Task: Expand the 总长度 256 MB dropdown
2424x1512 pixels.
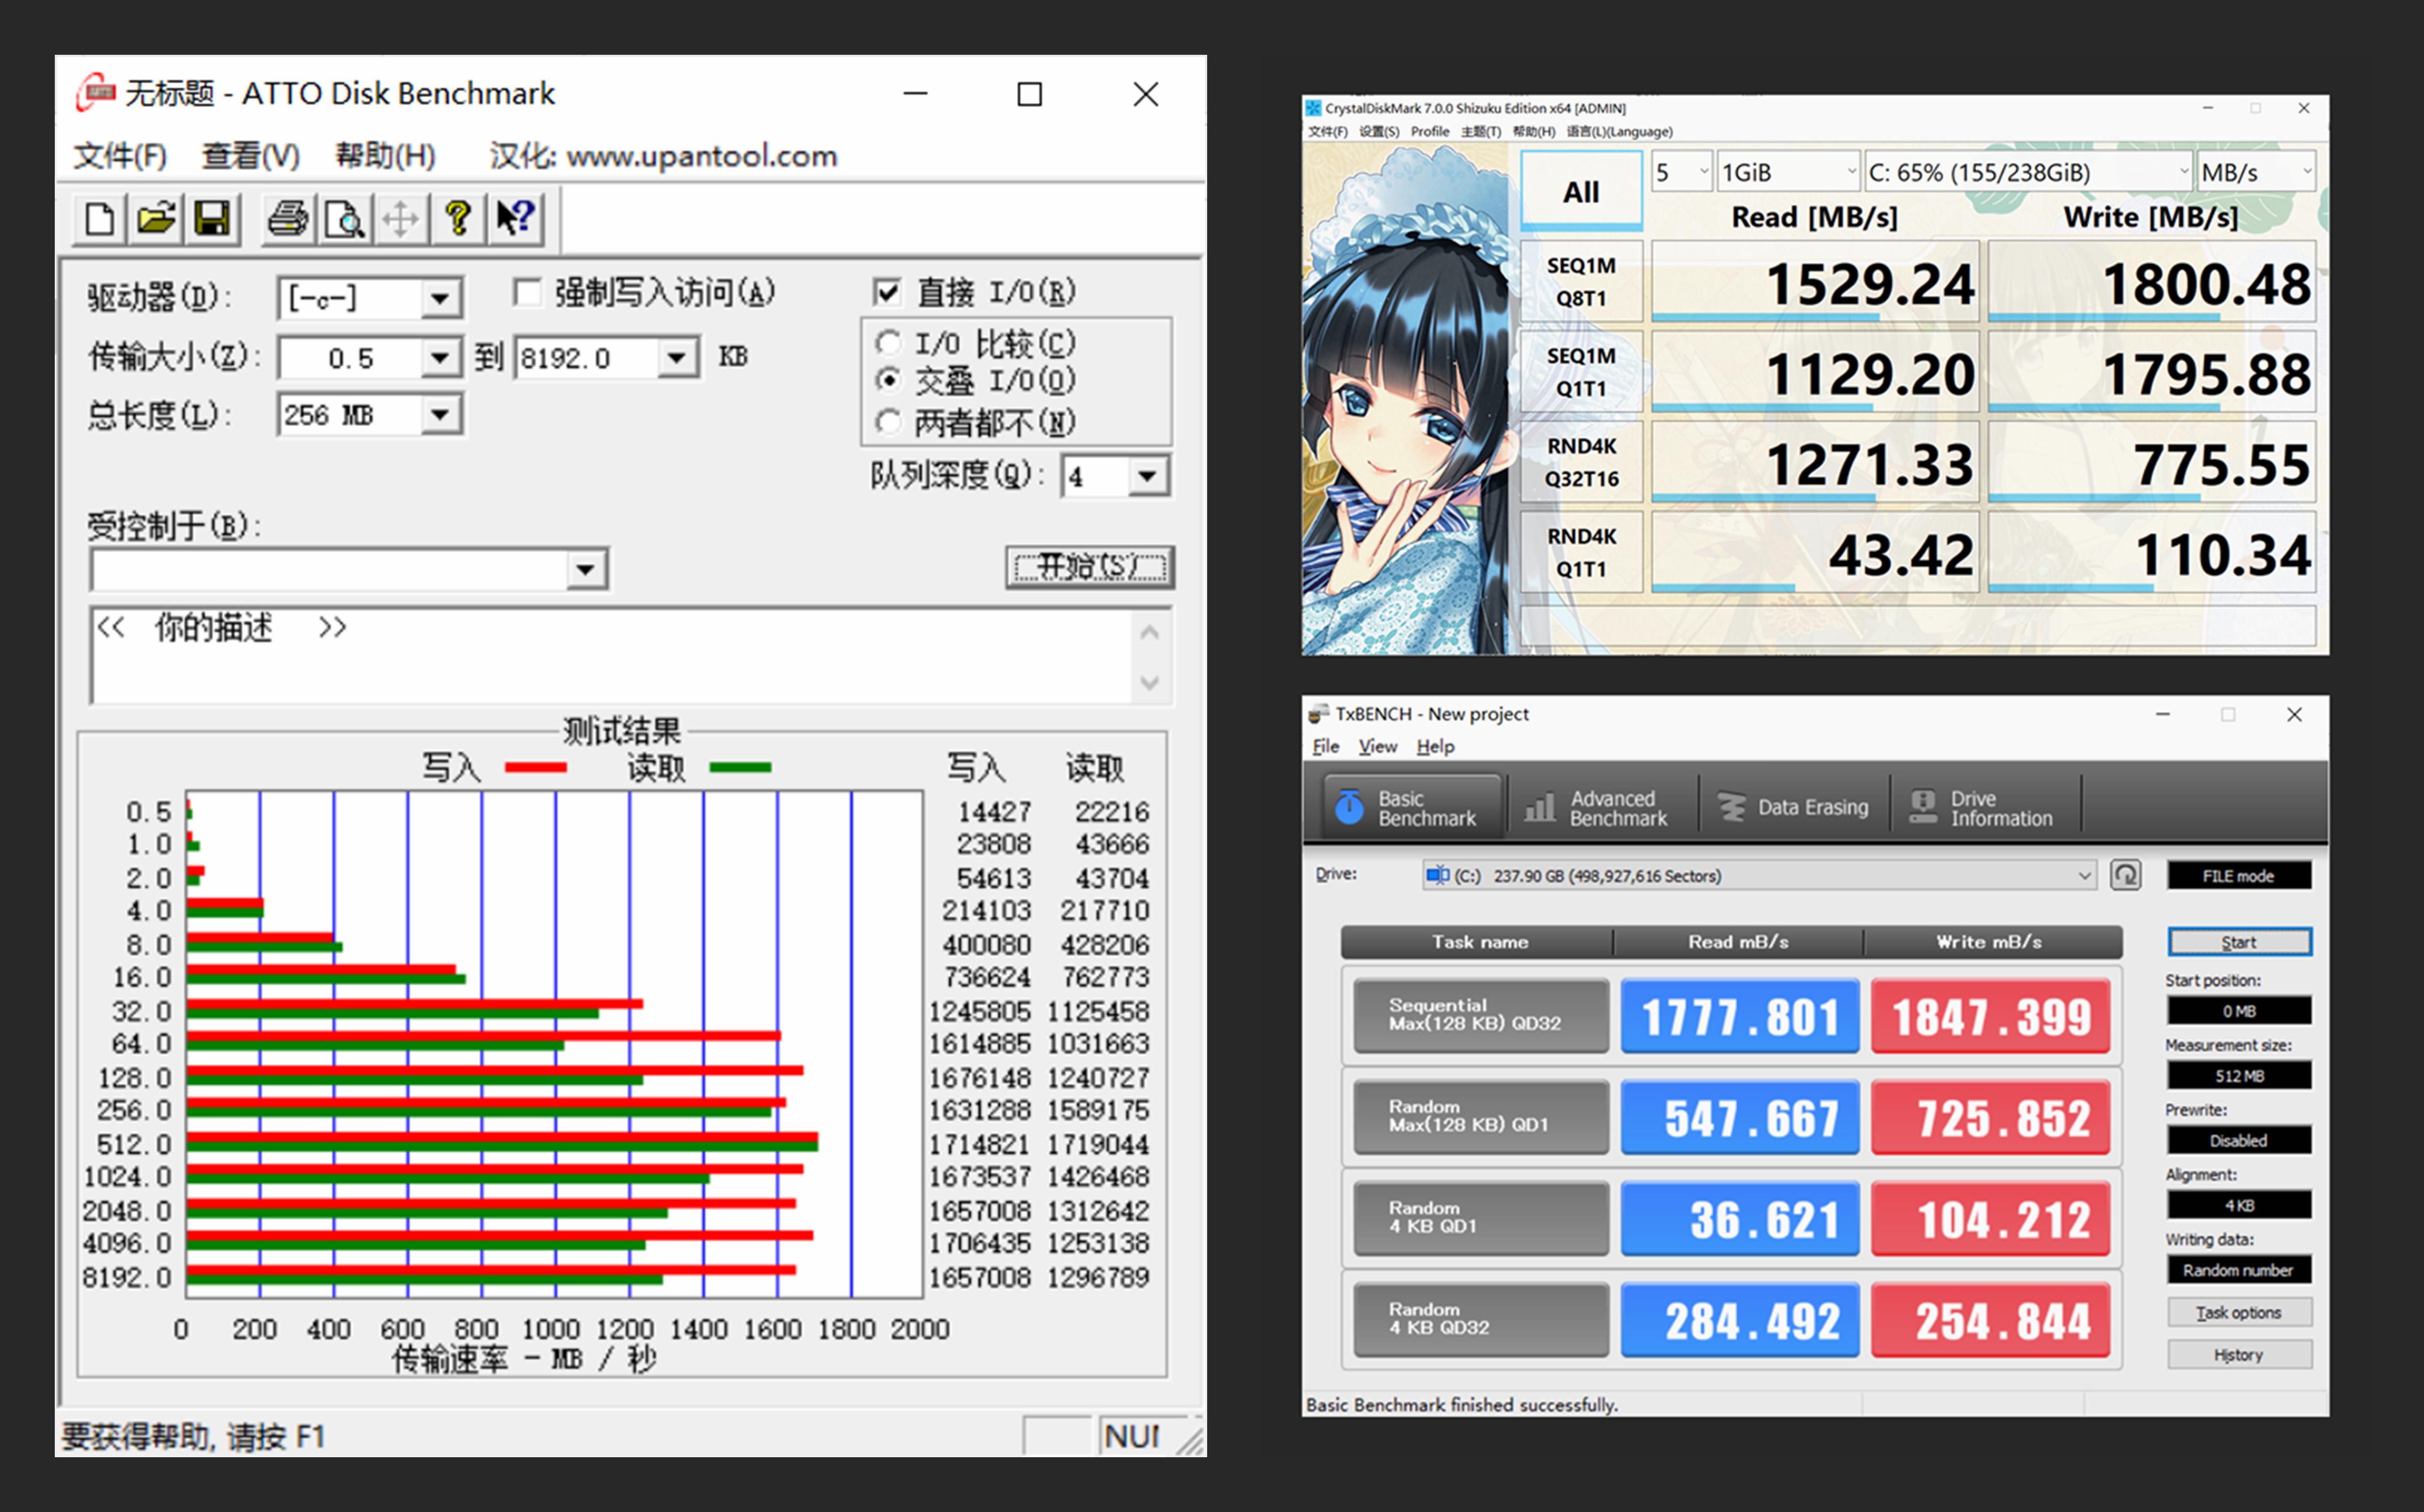Action: click(440, 415)
